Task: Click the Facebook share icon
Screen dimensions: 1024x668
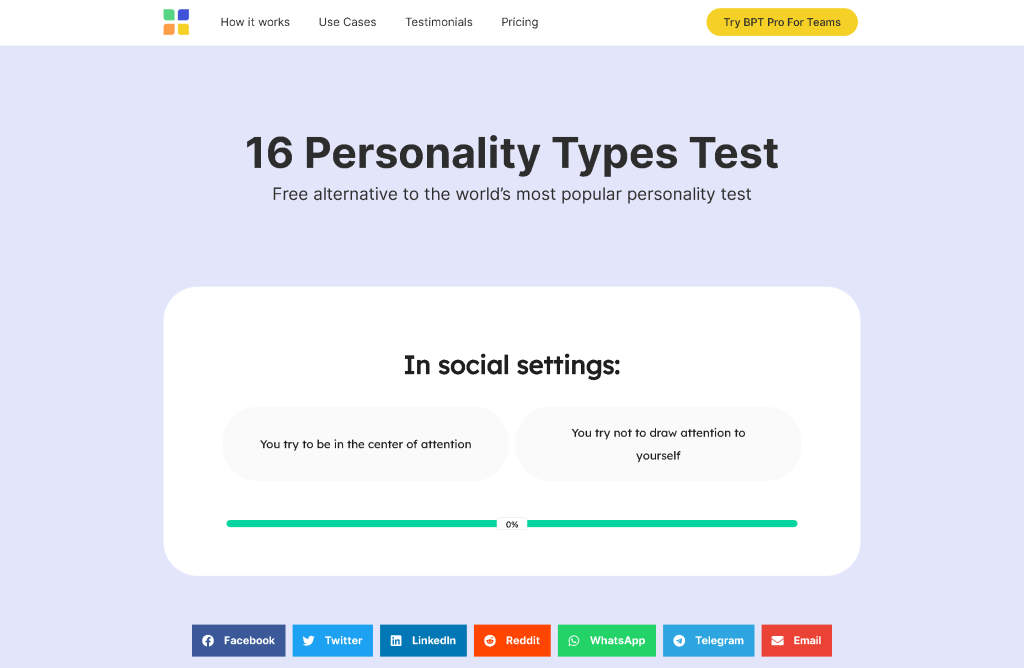Action: [208, 640]
